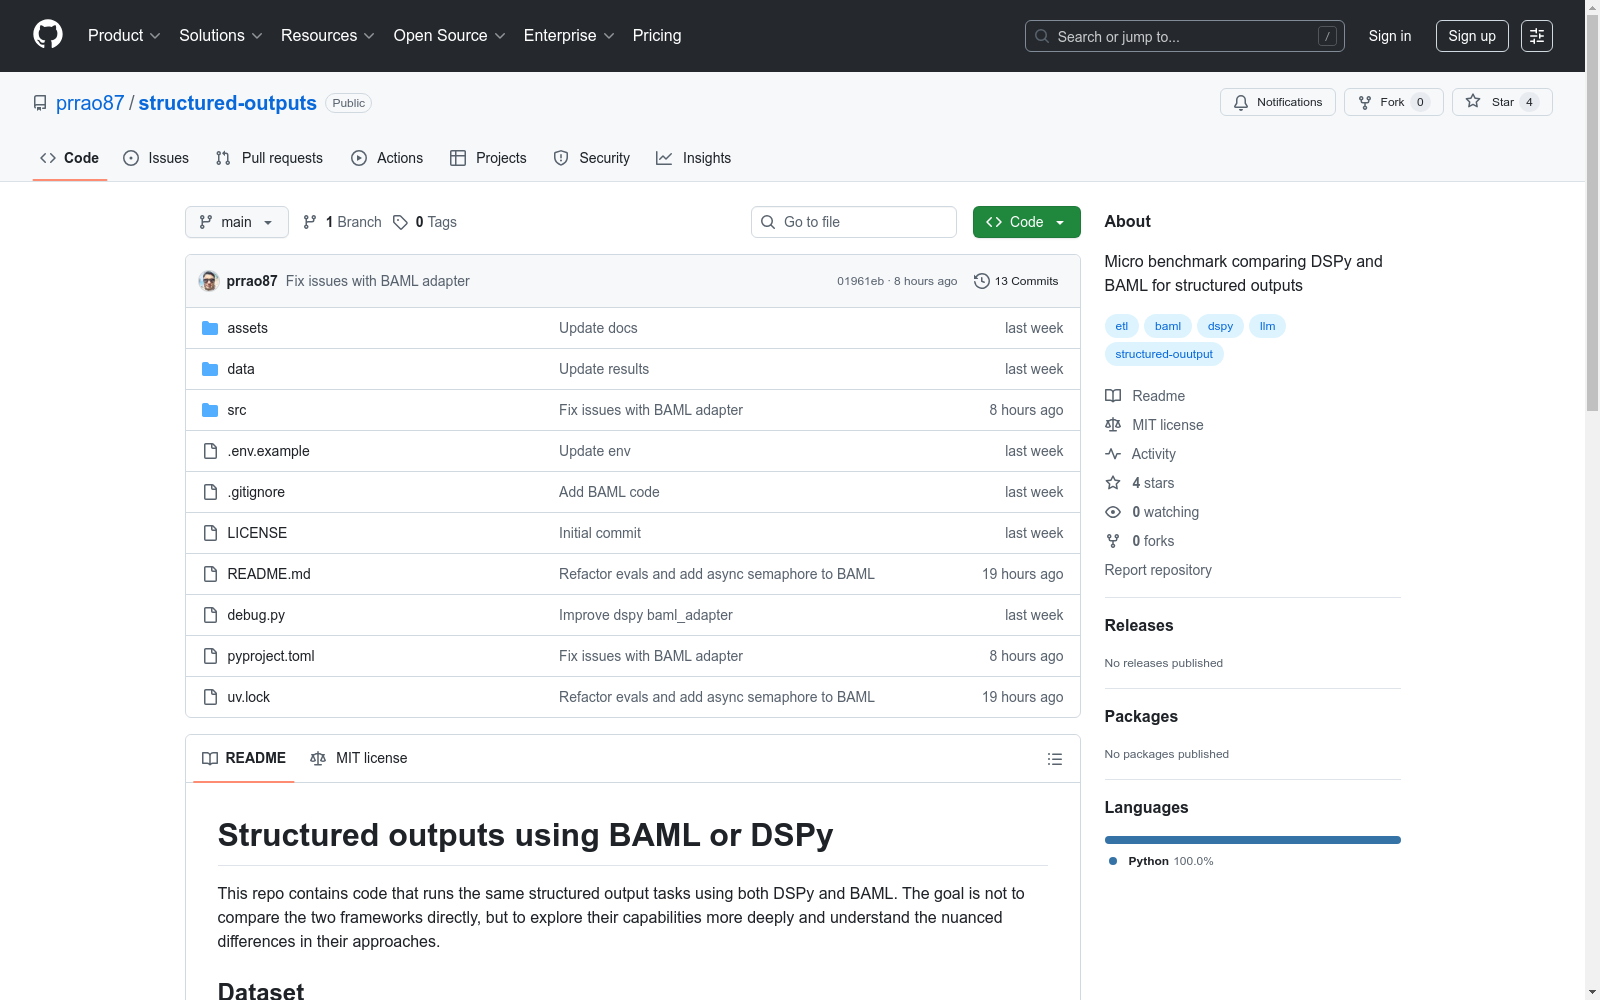Screen dimensions: 1600x1000
Task: Open commit hash 01961eb
Action: click(x=860, y=281)
